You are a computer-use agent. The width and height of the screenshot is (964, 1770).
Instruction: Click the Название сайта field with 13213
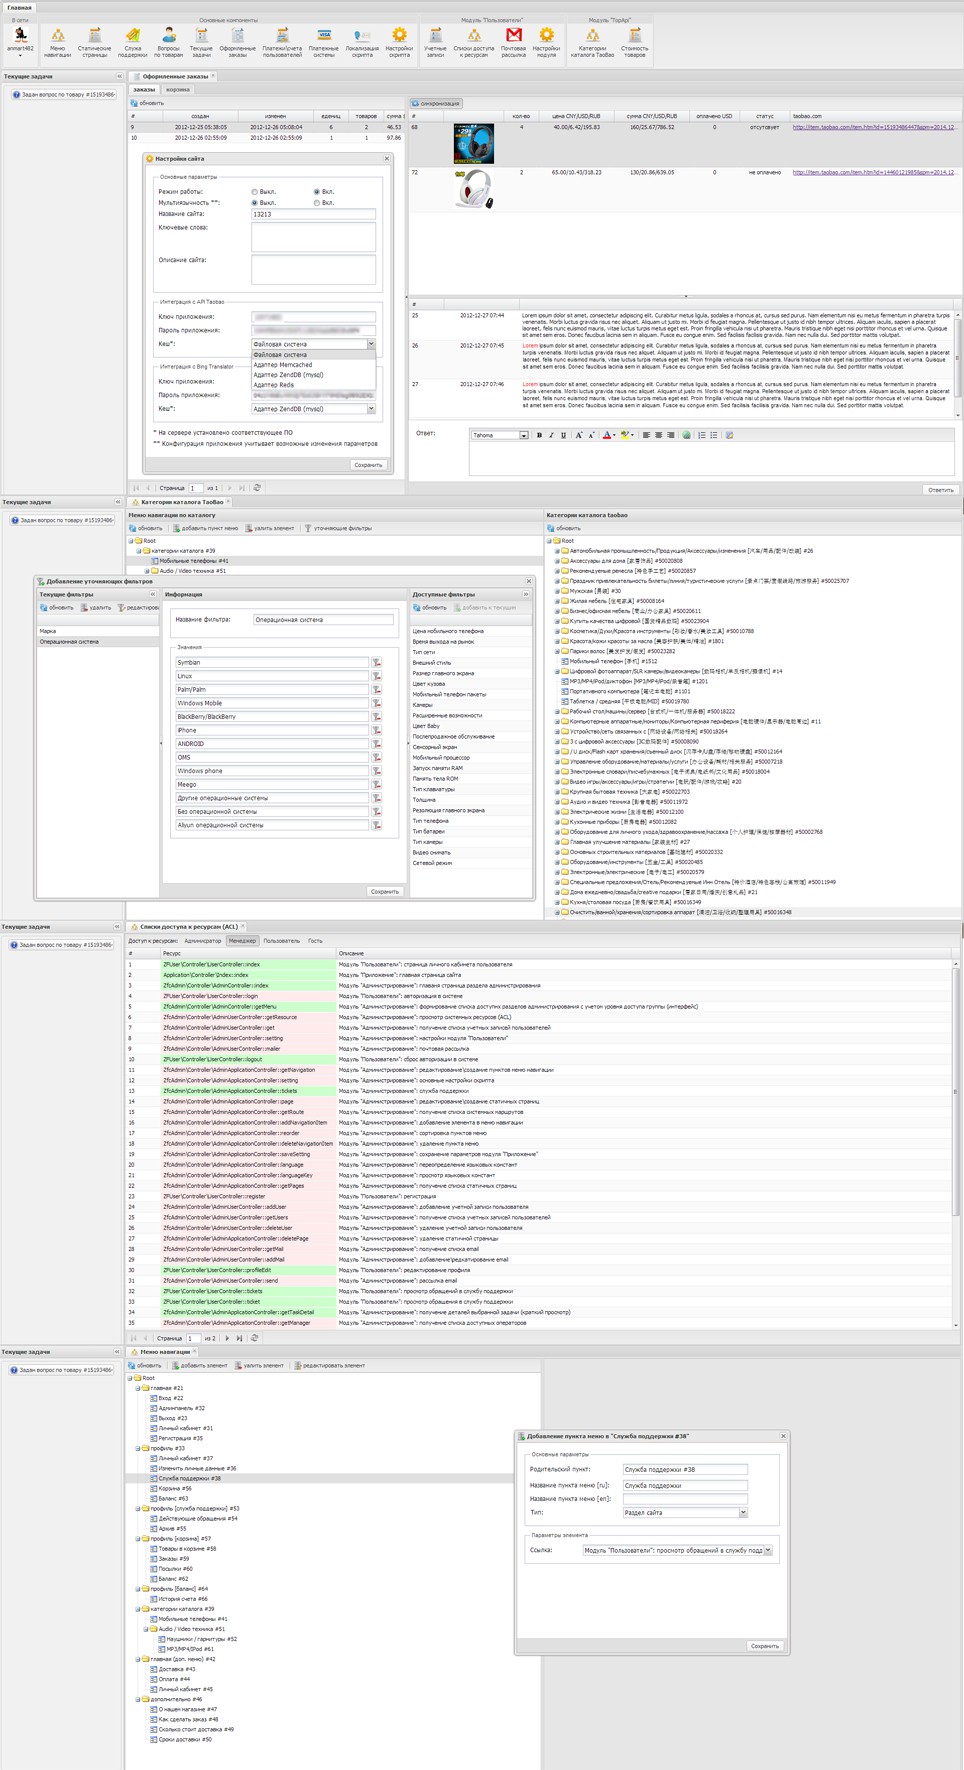pos(313,214)
